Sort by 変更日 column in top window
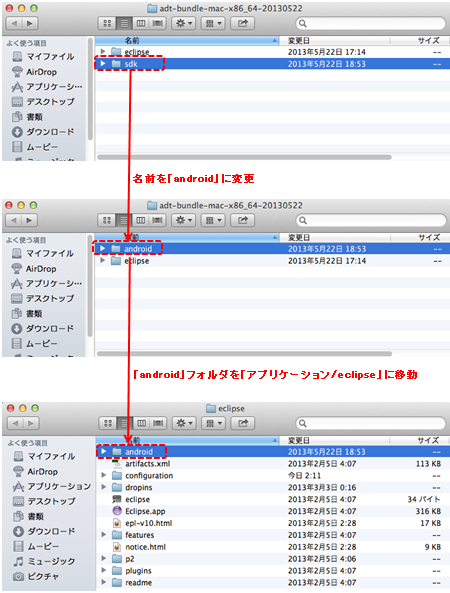This screenshot has height=593, width=450. pos(334,40)
